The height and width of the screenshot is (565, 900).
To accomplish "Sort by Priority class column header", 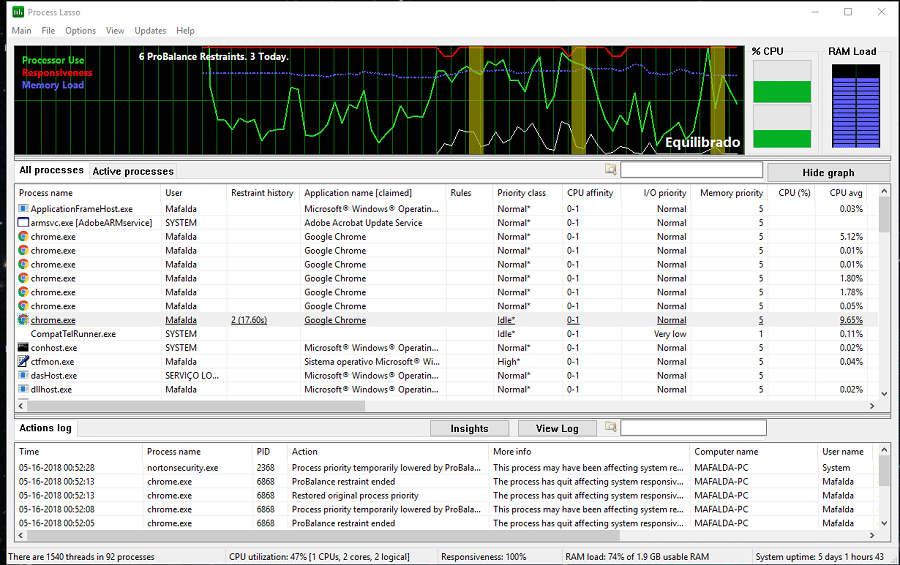I will click(x=527, y=193).
